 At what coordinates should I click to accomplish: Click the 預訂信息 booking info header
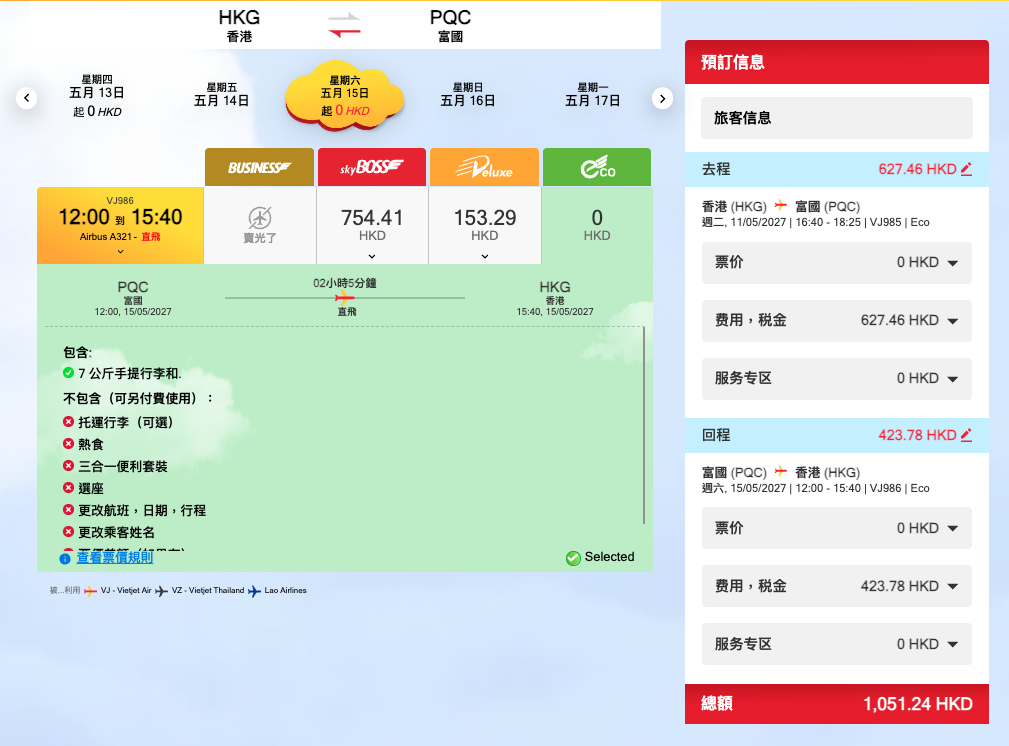837,62
